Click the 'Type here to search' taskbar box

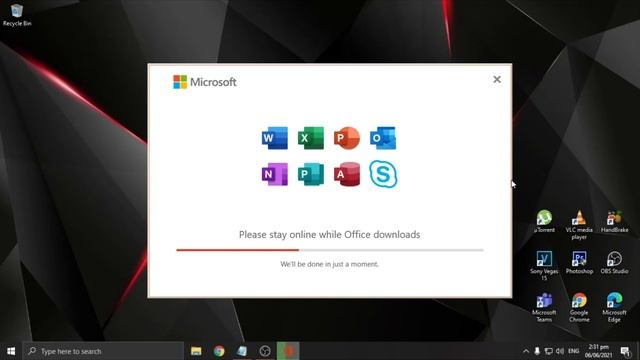coord(103,351)
